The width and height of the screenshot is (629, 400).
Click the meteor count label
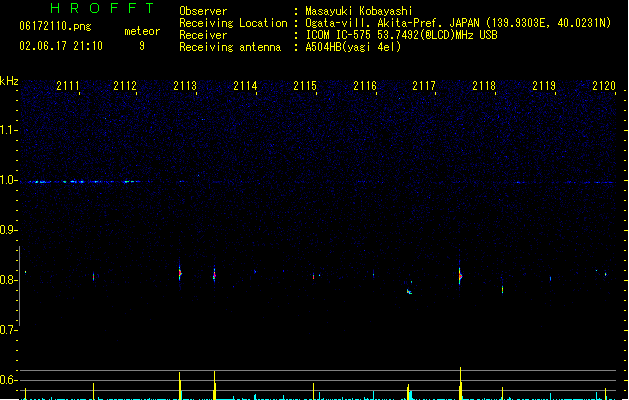click(142, 31)
